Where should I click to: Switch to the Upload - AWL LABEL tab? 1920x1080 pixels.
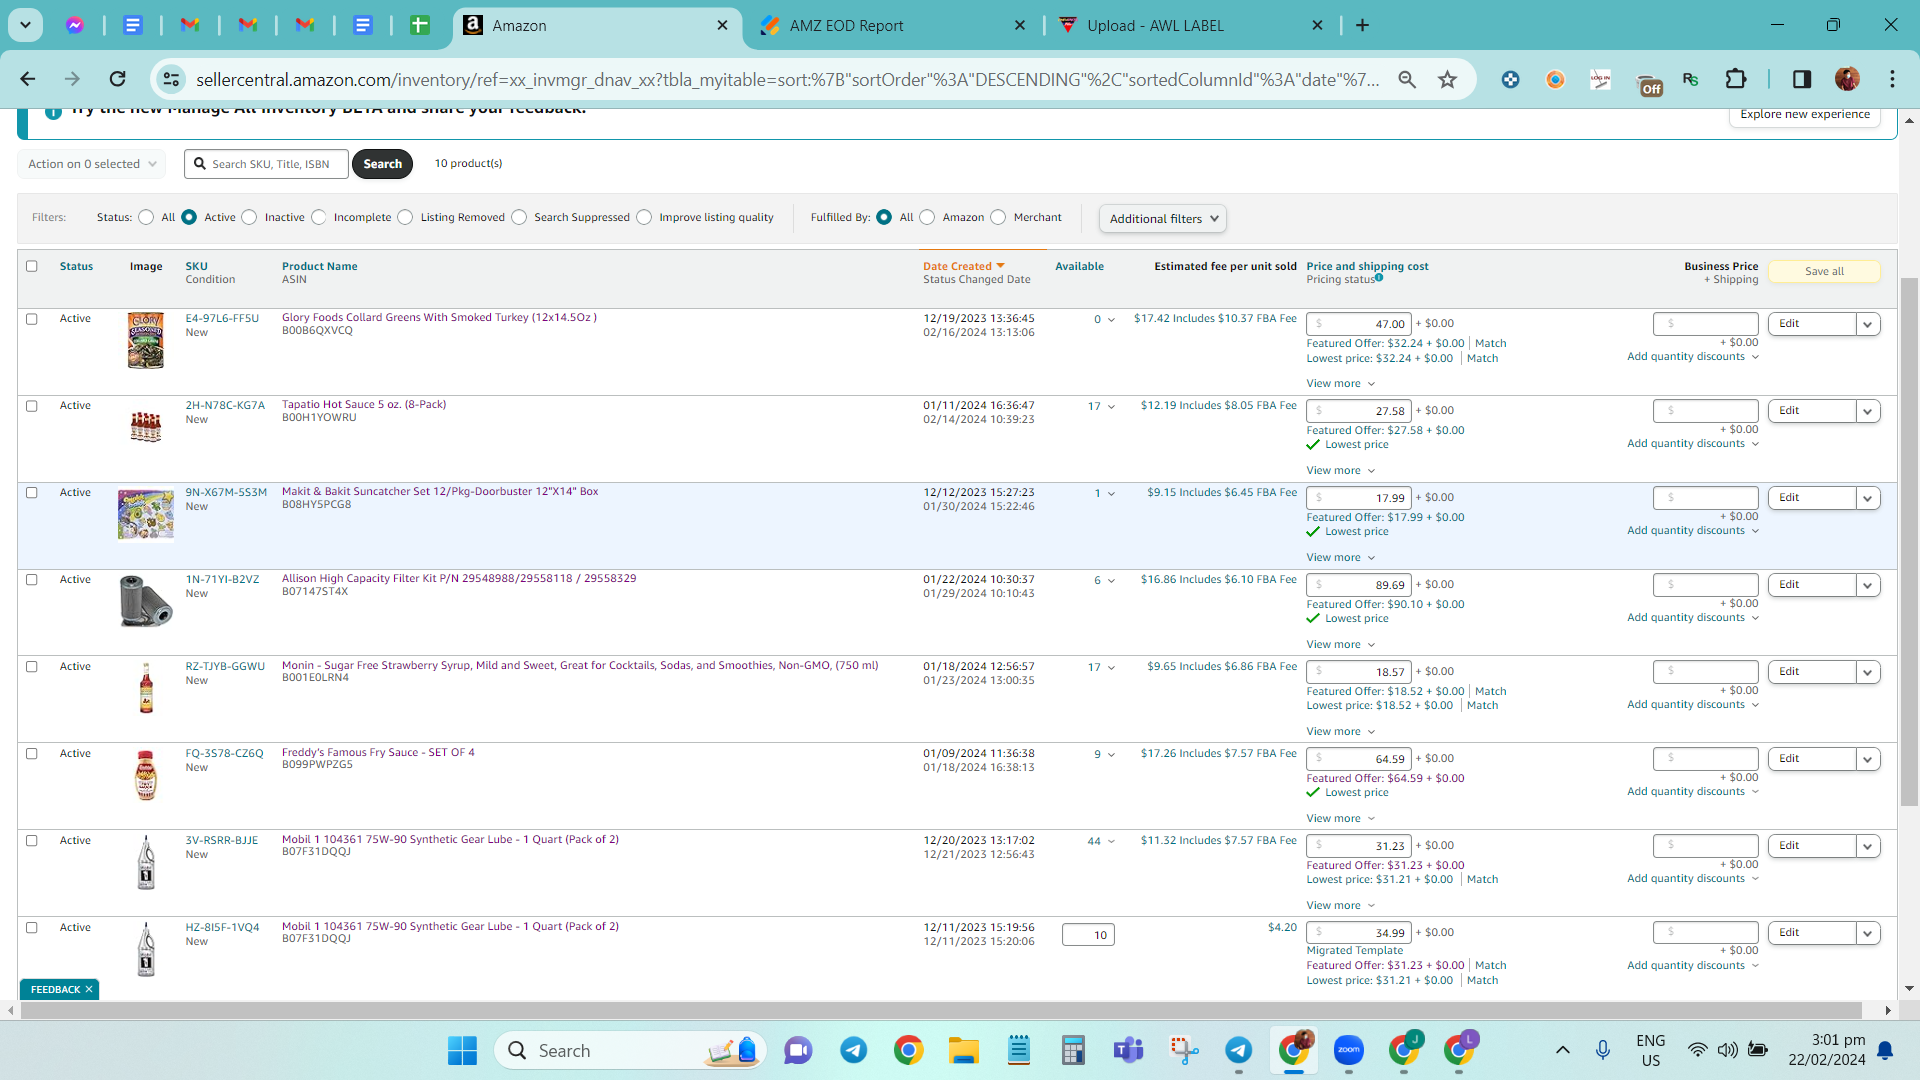tap(1191, 26)
